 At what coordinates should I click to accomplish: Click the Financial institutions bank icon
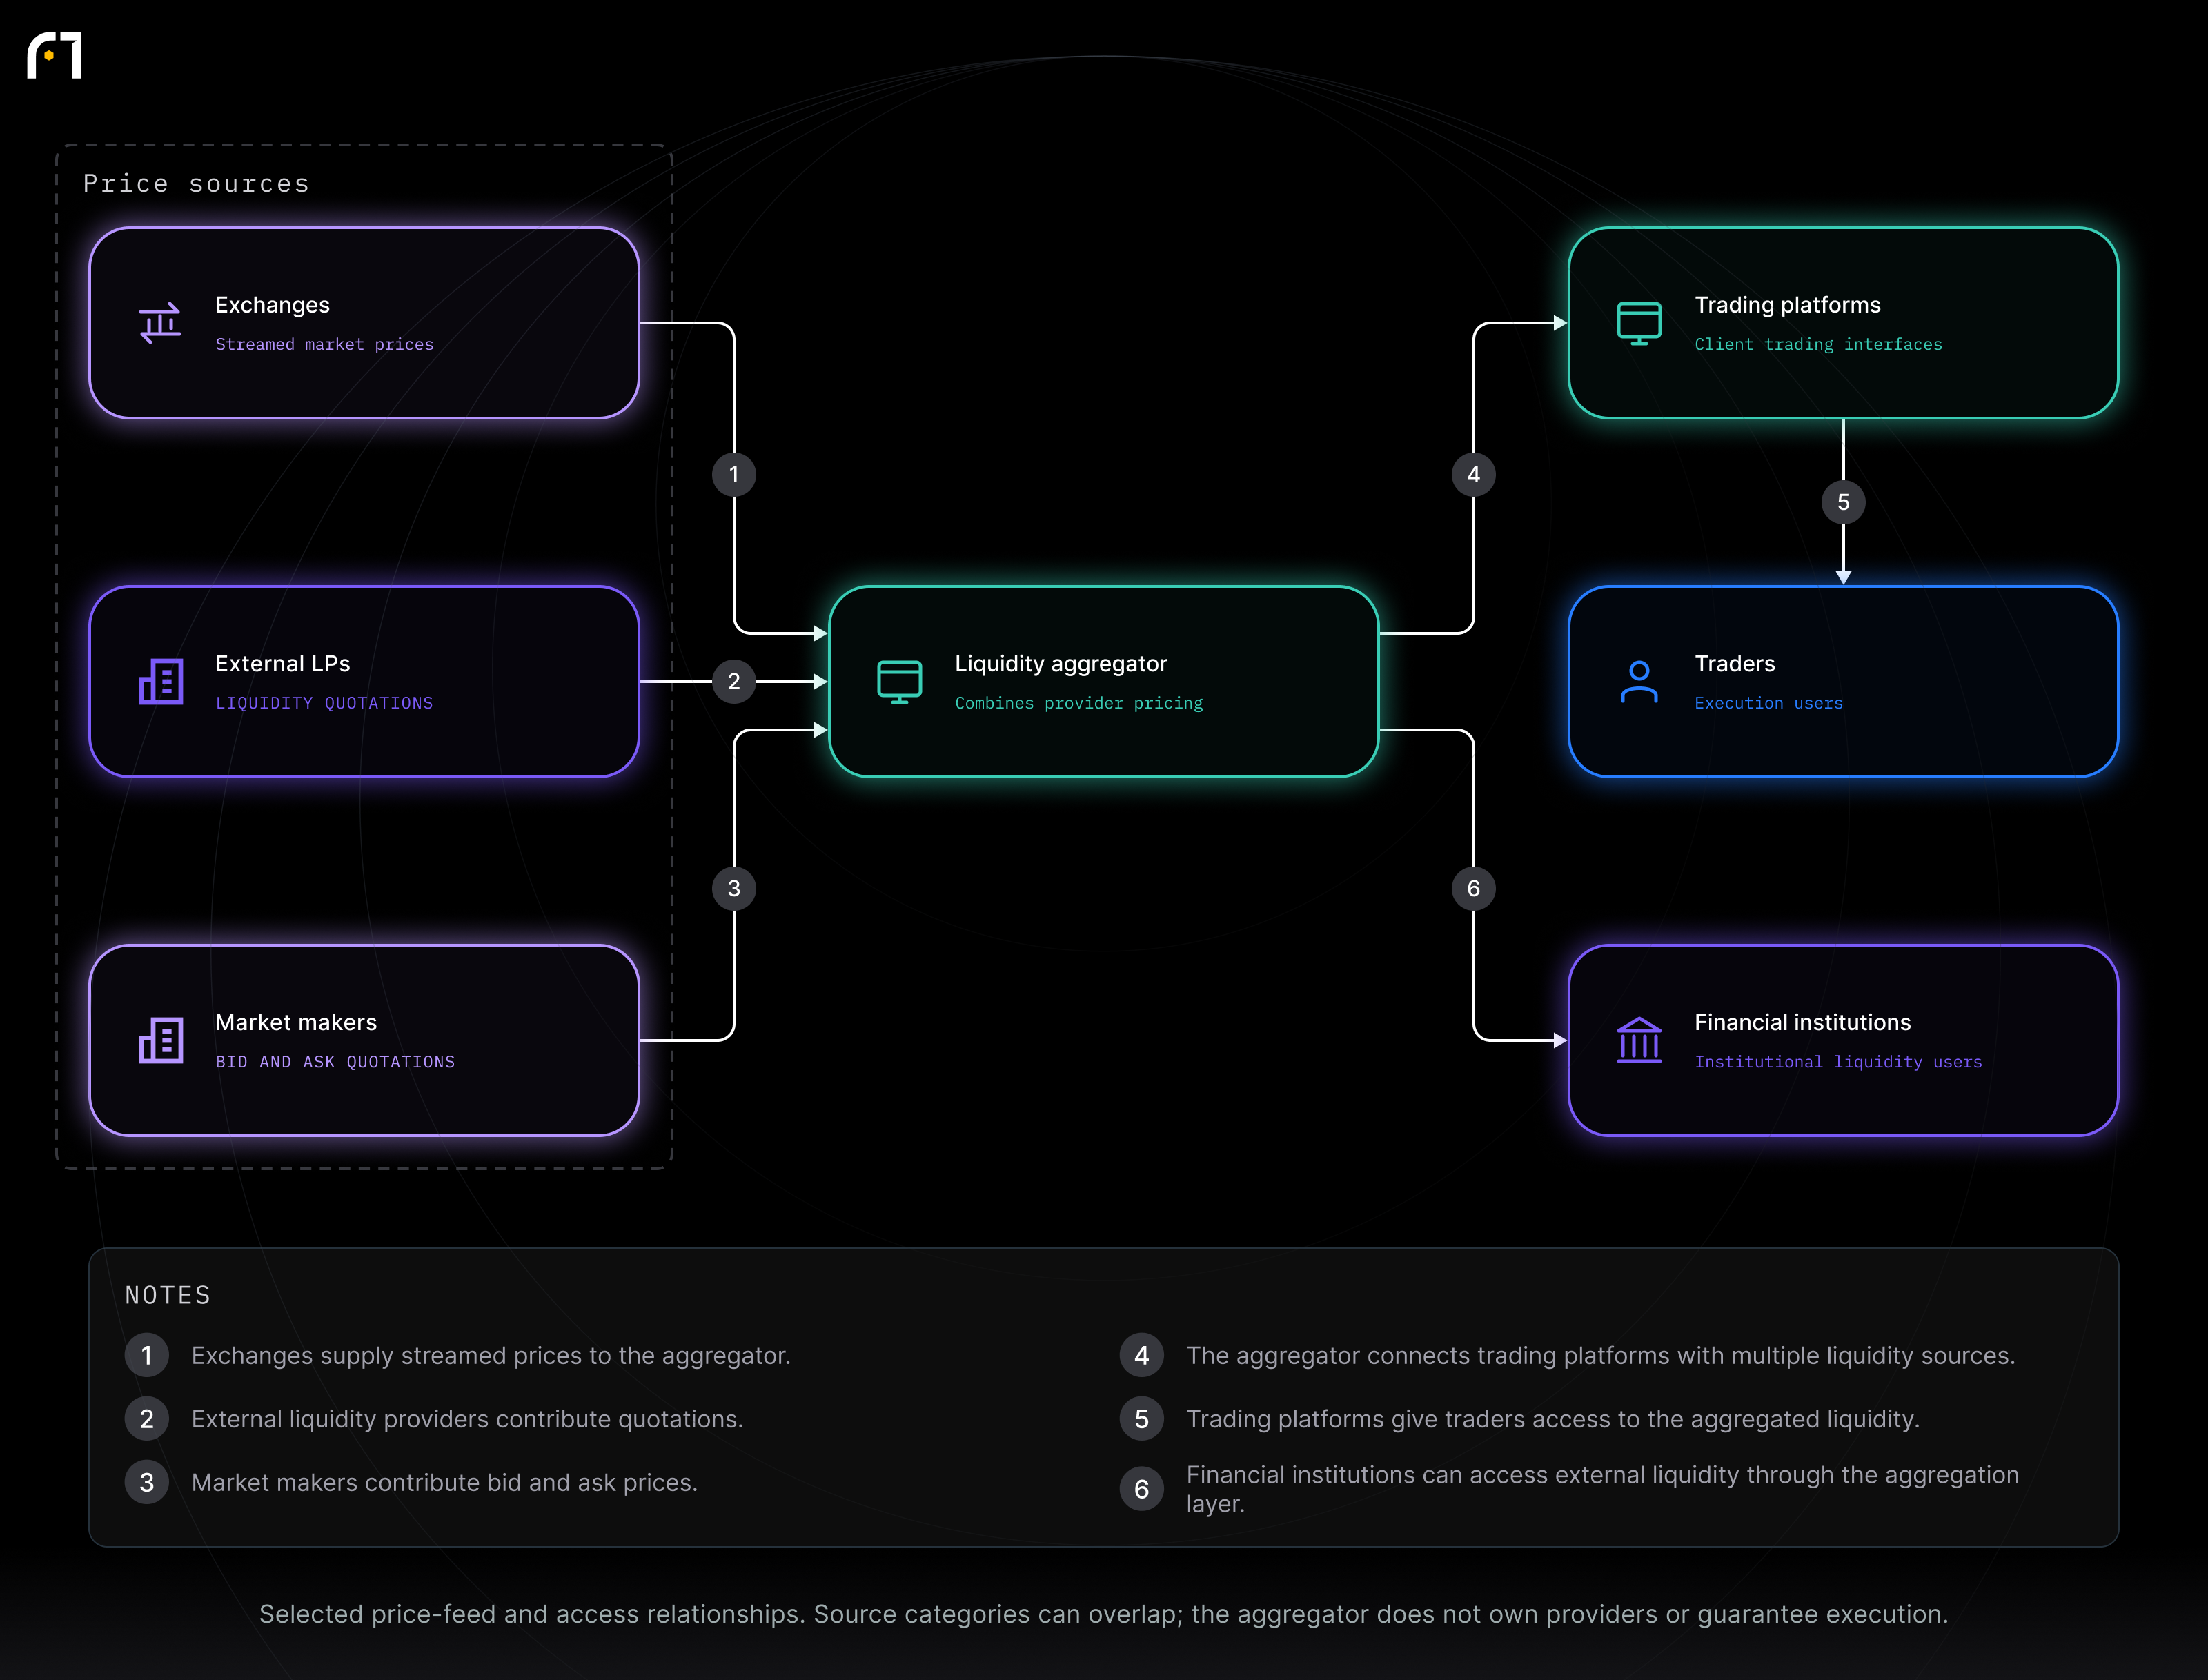point(1639,1041)
